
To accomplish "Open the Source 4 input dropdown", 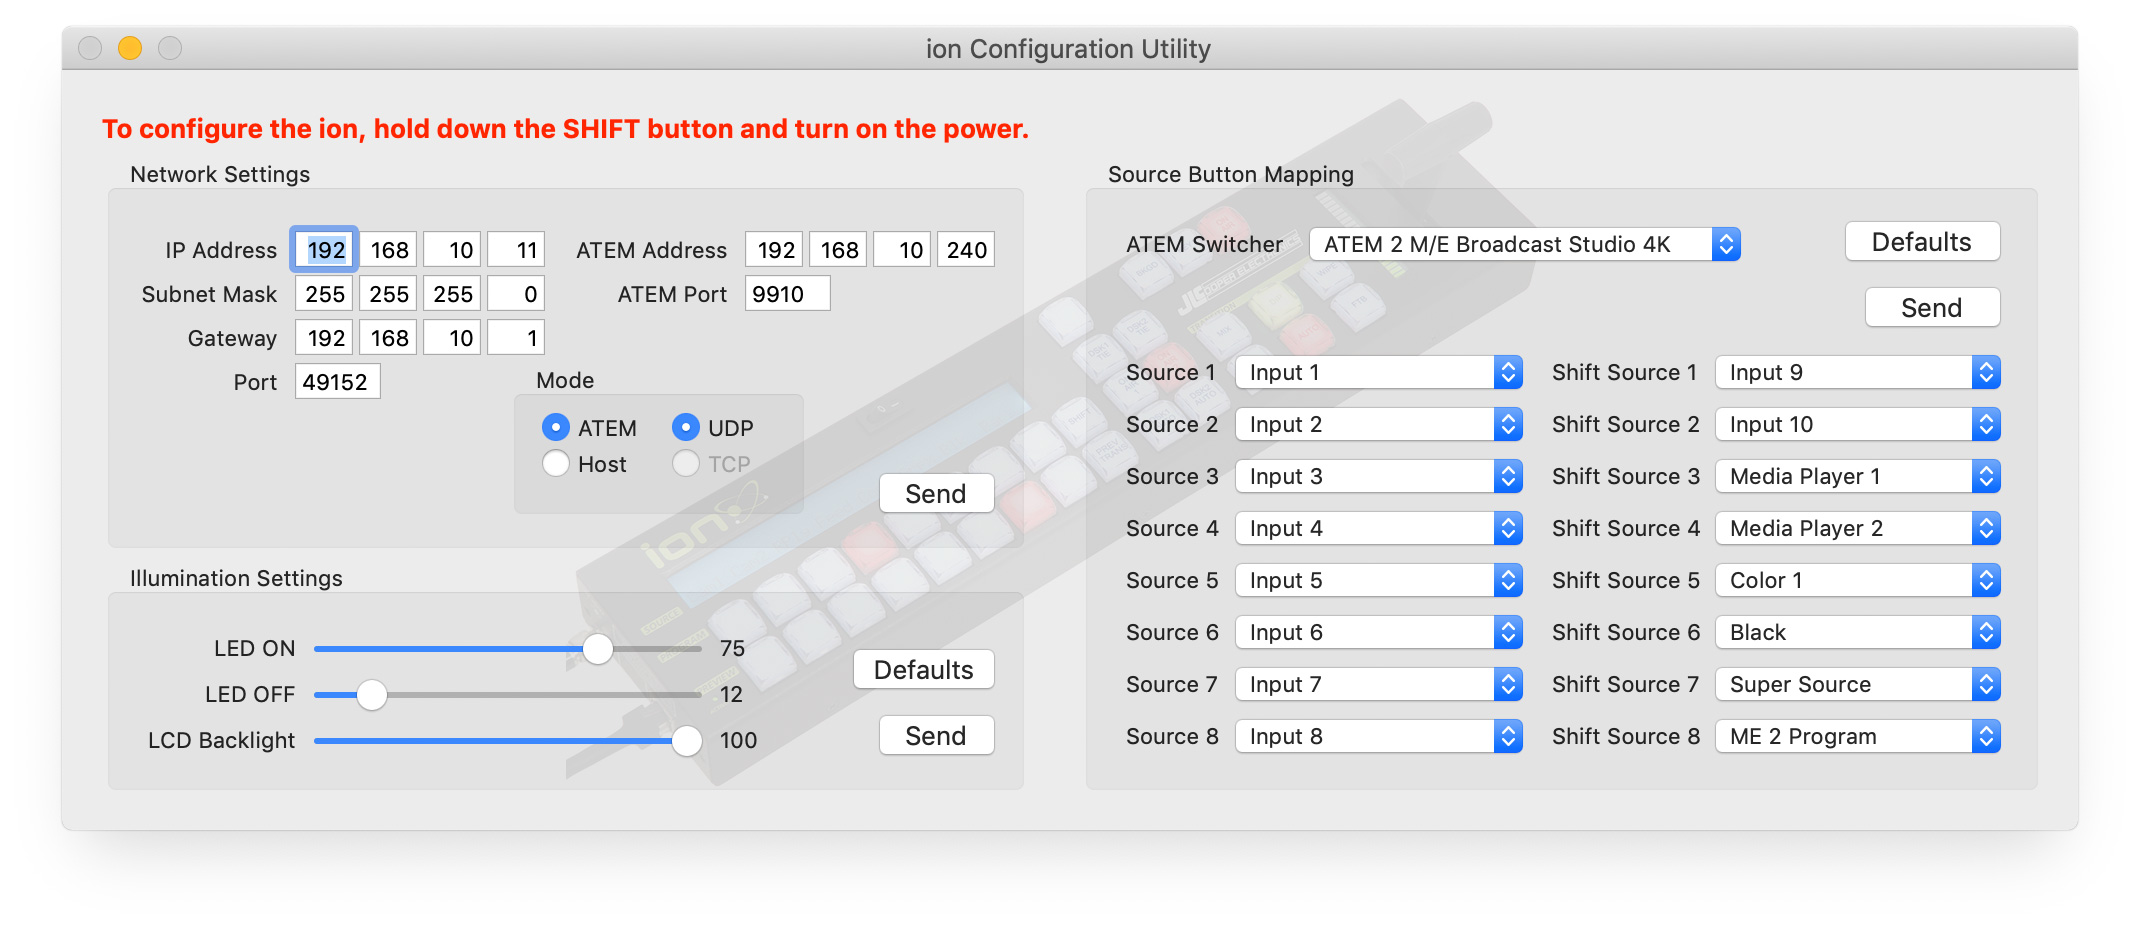I will 1379,528.
